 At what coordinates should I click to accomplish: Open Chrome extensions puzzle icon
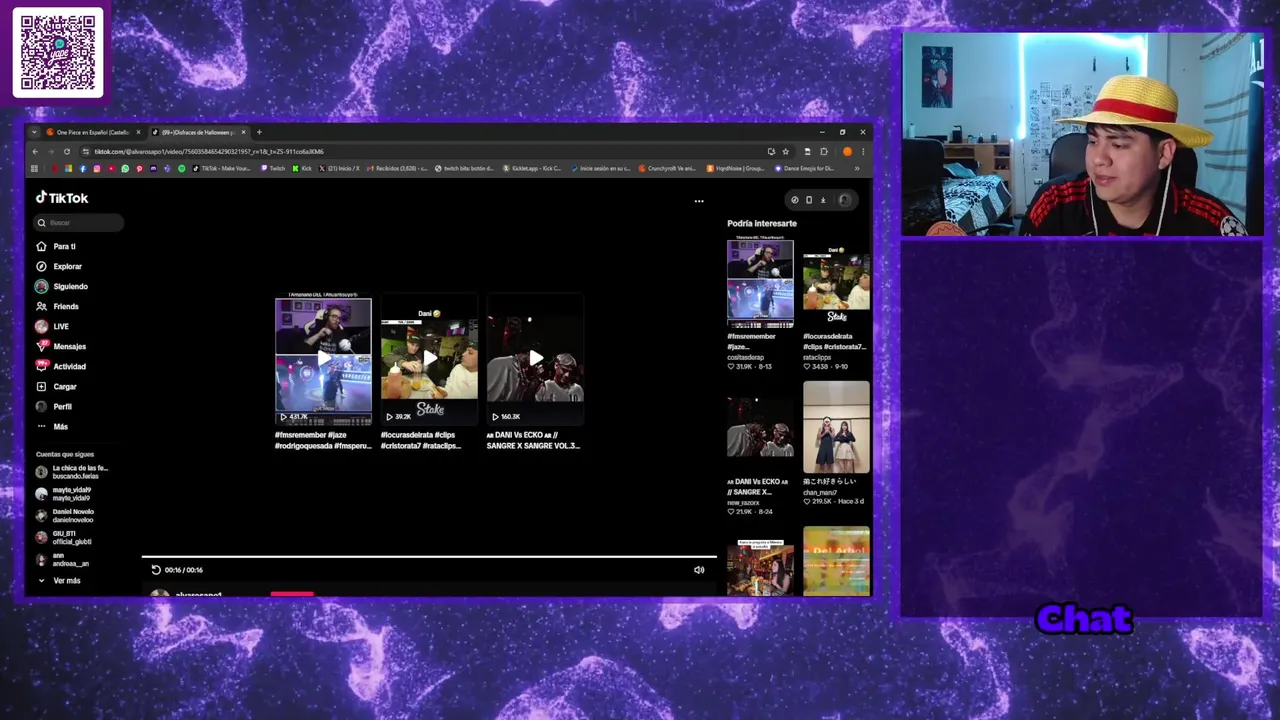(824, 152)
